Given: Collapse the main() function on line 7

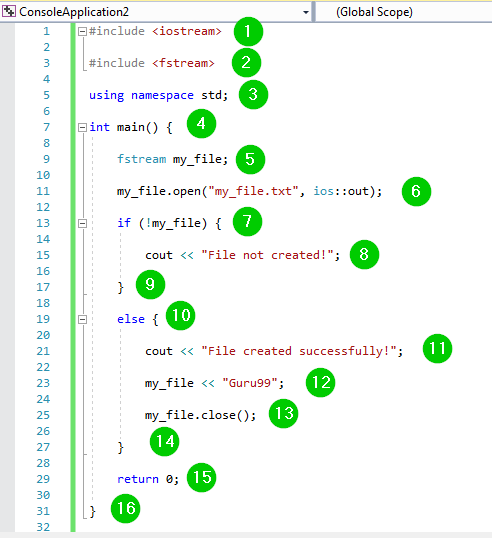Looking at the screenshot, I should [x=82, y=128].
